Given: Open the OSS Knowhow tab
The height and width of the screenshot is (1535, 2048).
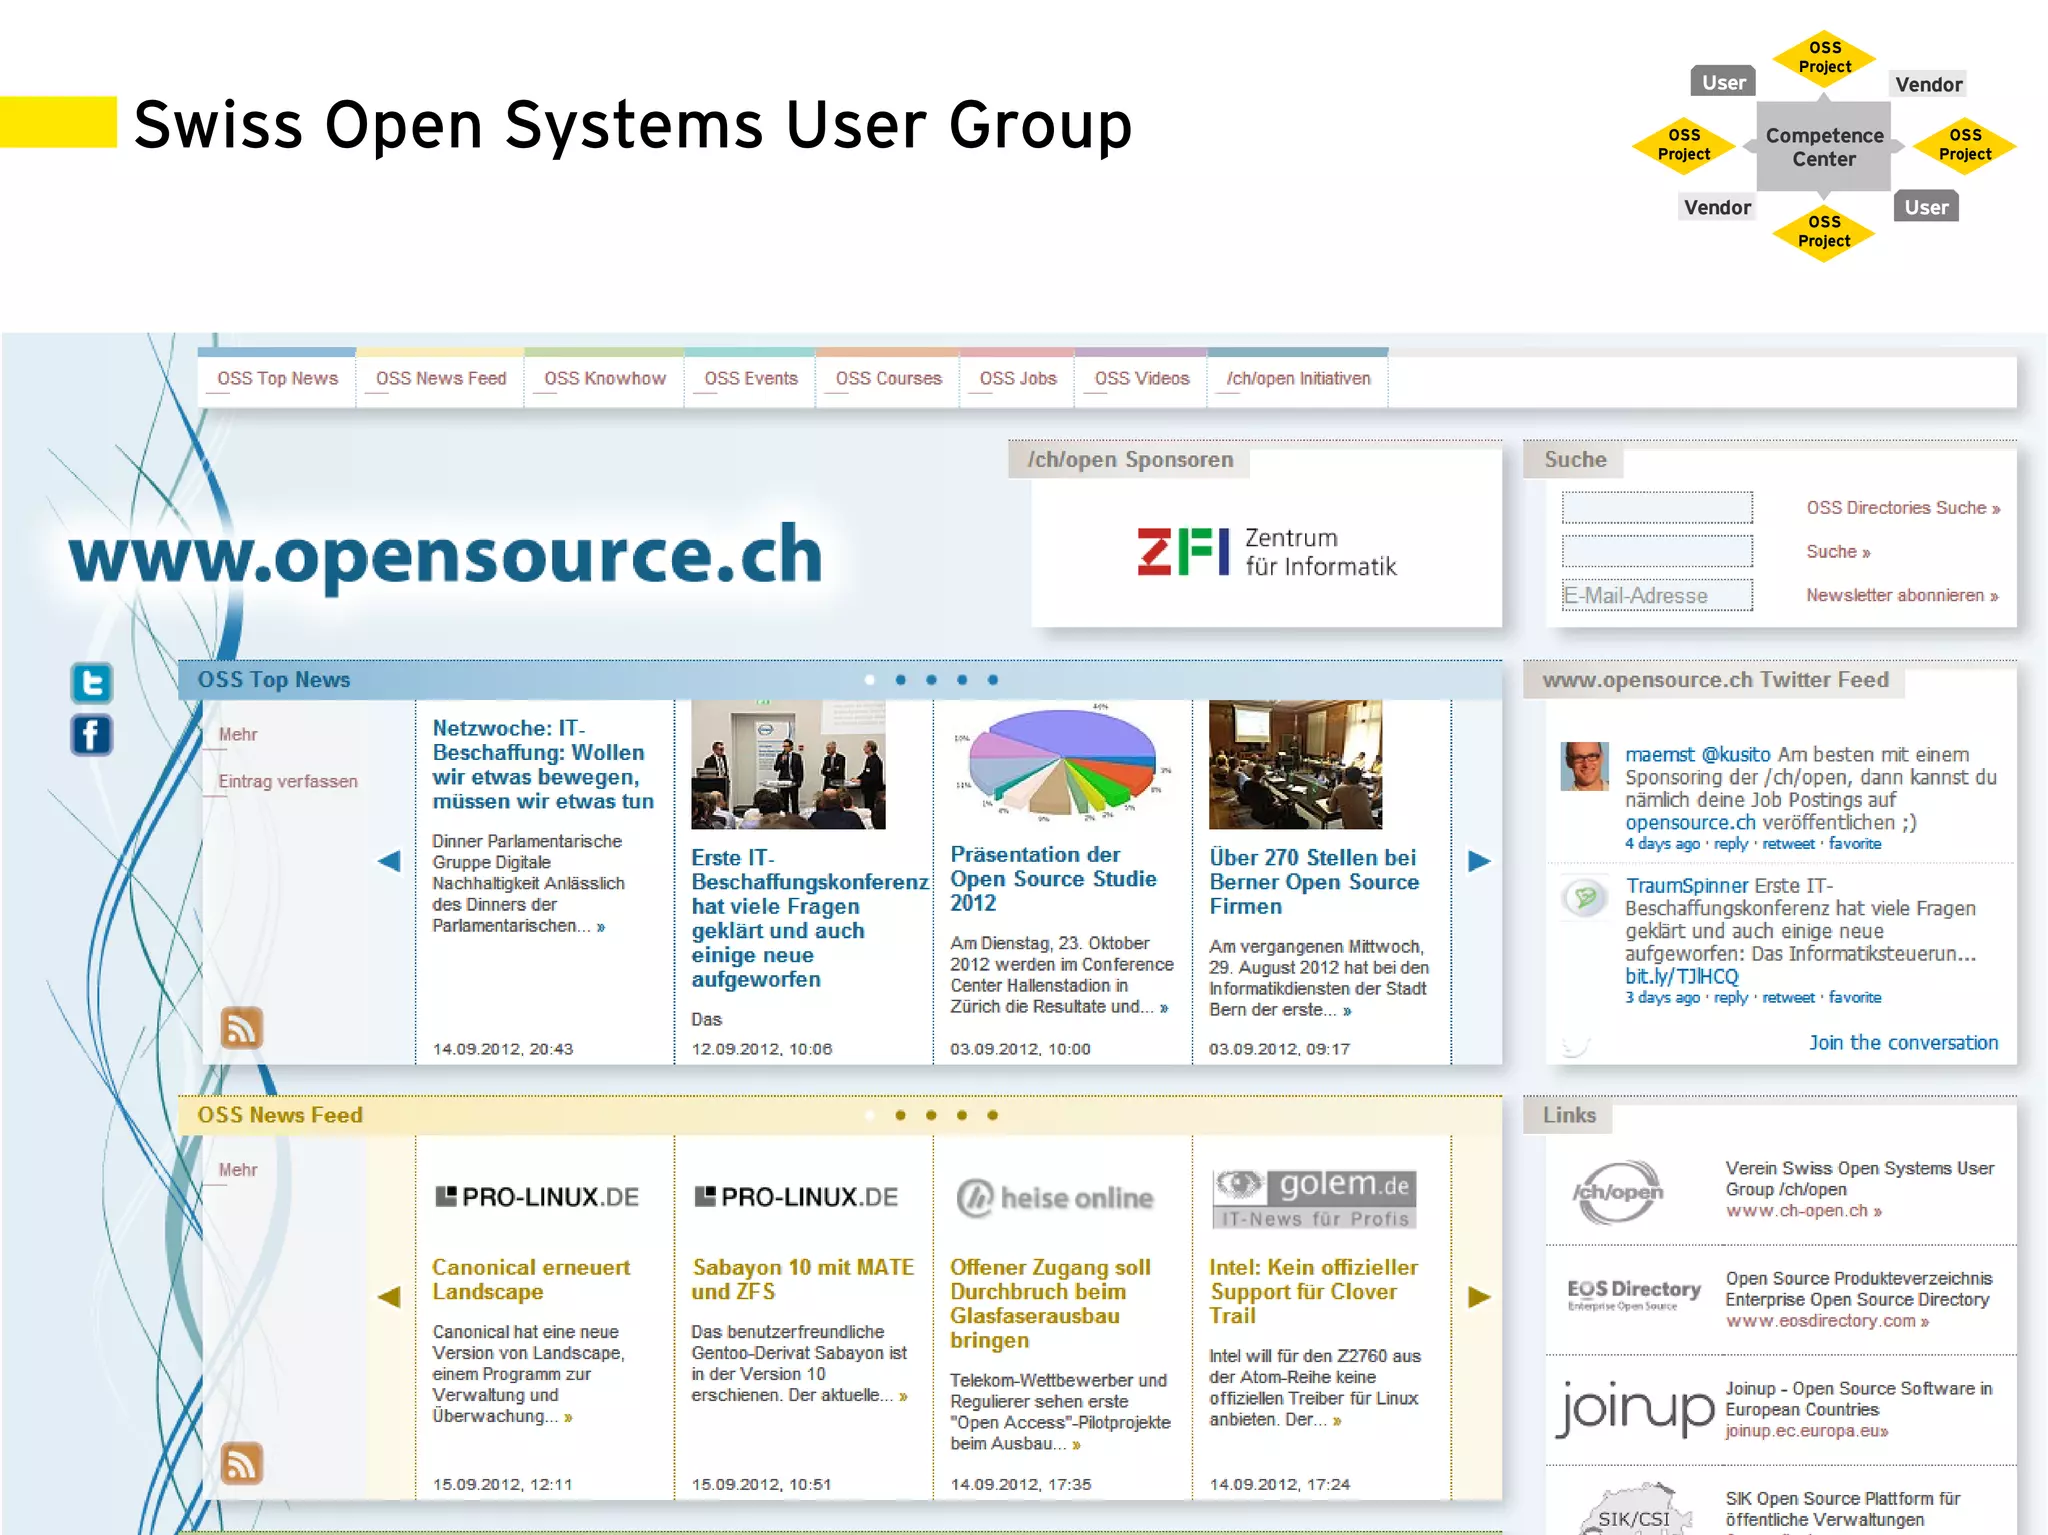Looking at the screenshot, I should pyautogui.click(x=605, y=378).
